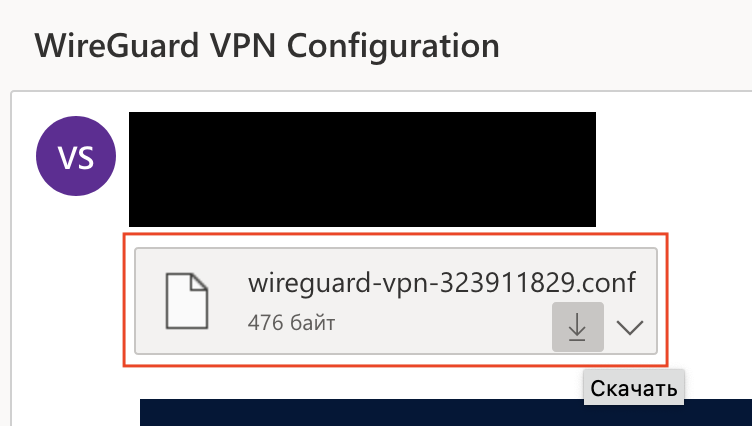Screen dimensions: 752x426
Task: Select the WireGuard VPN Configuration subject heading
Action: [266, 45]
